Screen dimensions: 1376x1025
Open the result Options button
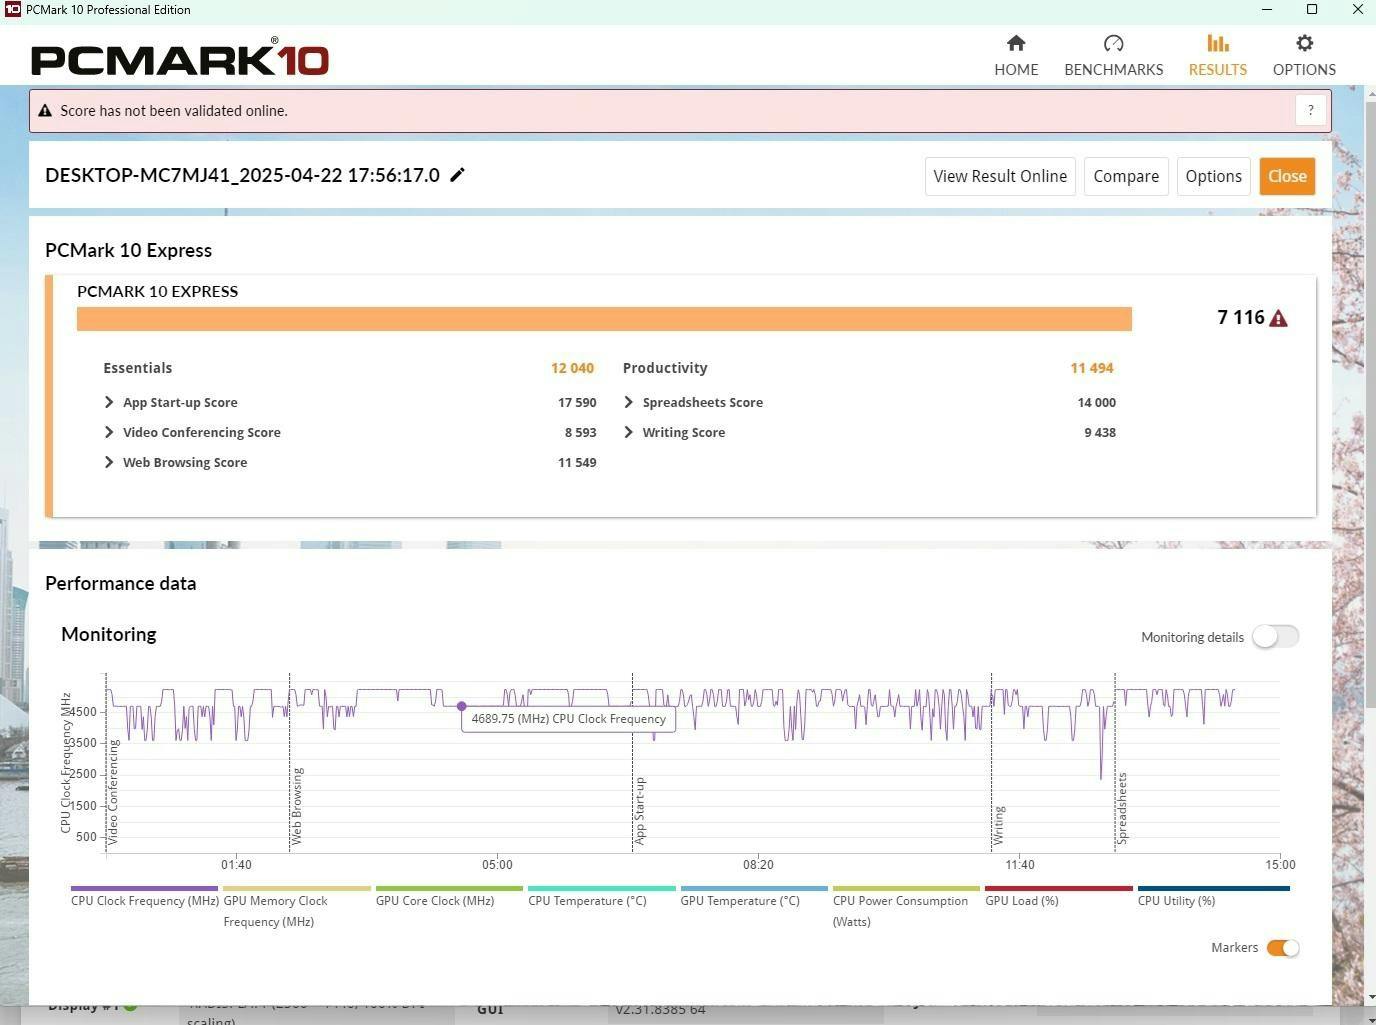point(1213,176)
